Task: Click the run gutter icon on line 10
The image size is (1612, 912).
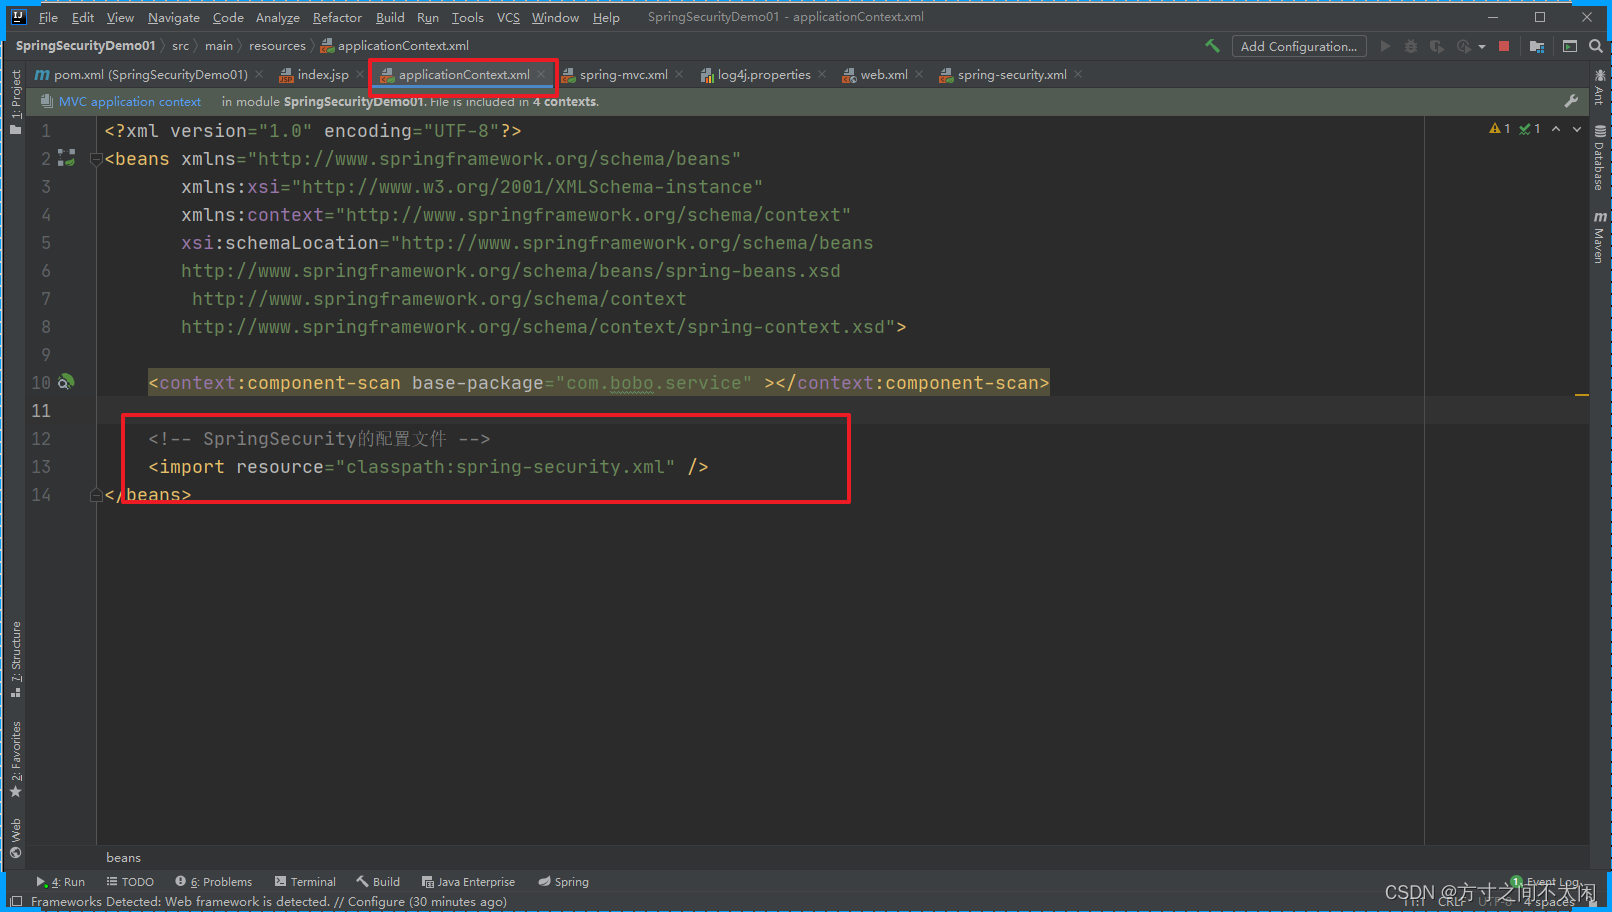Action: 66,382
